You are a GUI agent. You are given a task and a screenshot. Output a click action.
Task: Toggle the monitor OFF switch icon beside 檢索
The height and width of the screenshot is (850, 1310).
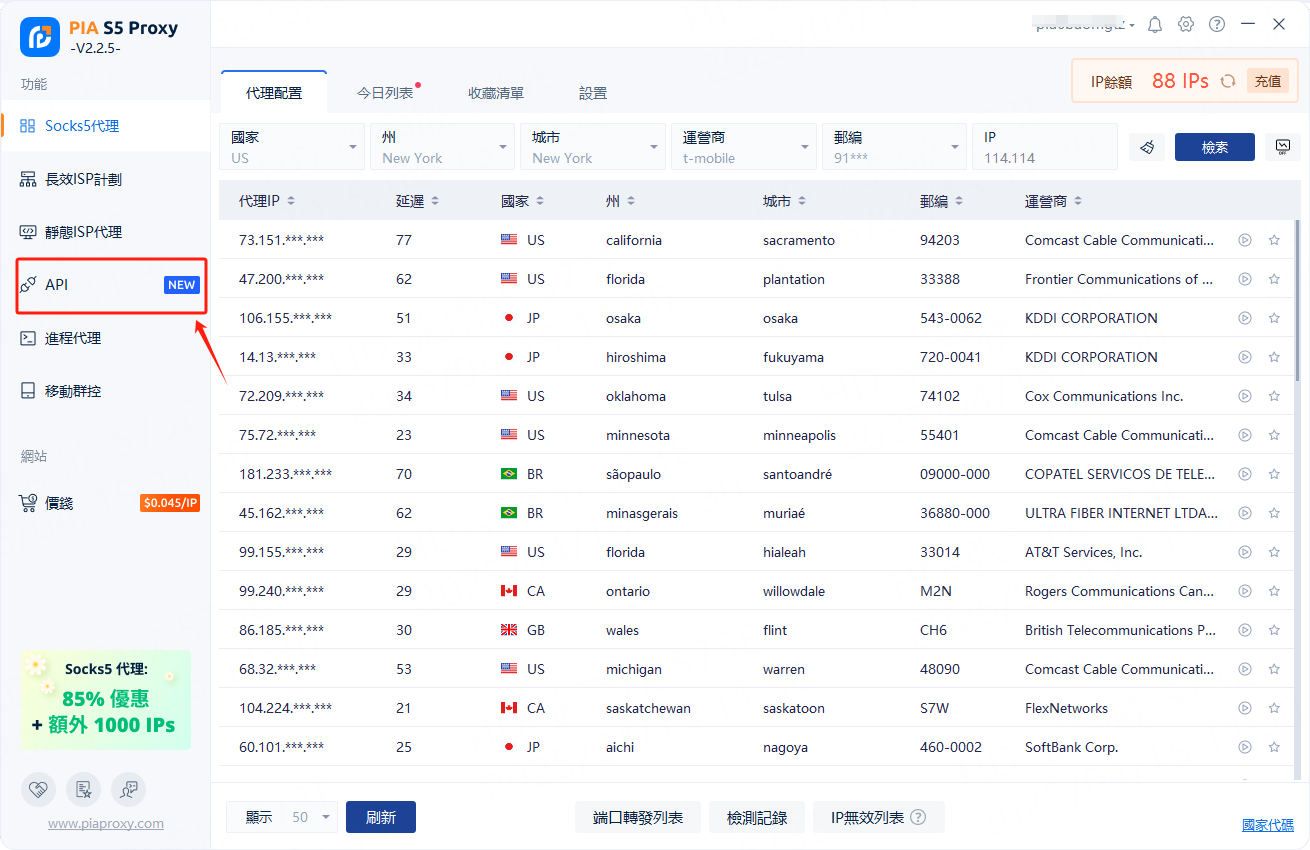coord(1282,147)
